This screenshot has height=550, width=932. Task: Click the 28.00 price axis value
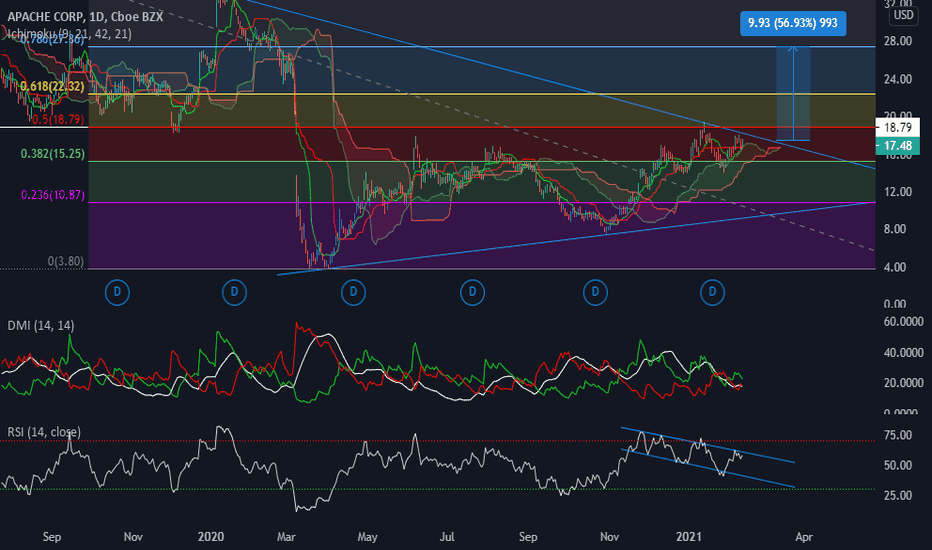click(898, 41)
